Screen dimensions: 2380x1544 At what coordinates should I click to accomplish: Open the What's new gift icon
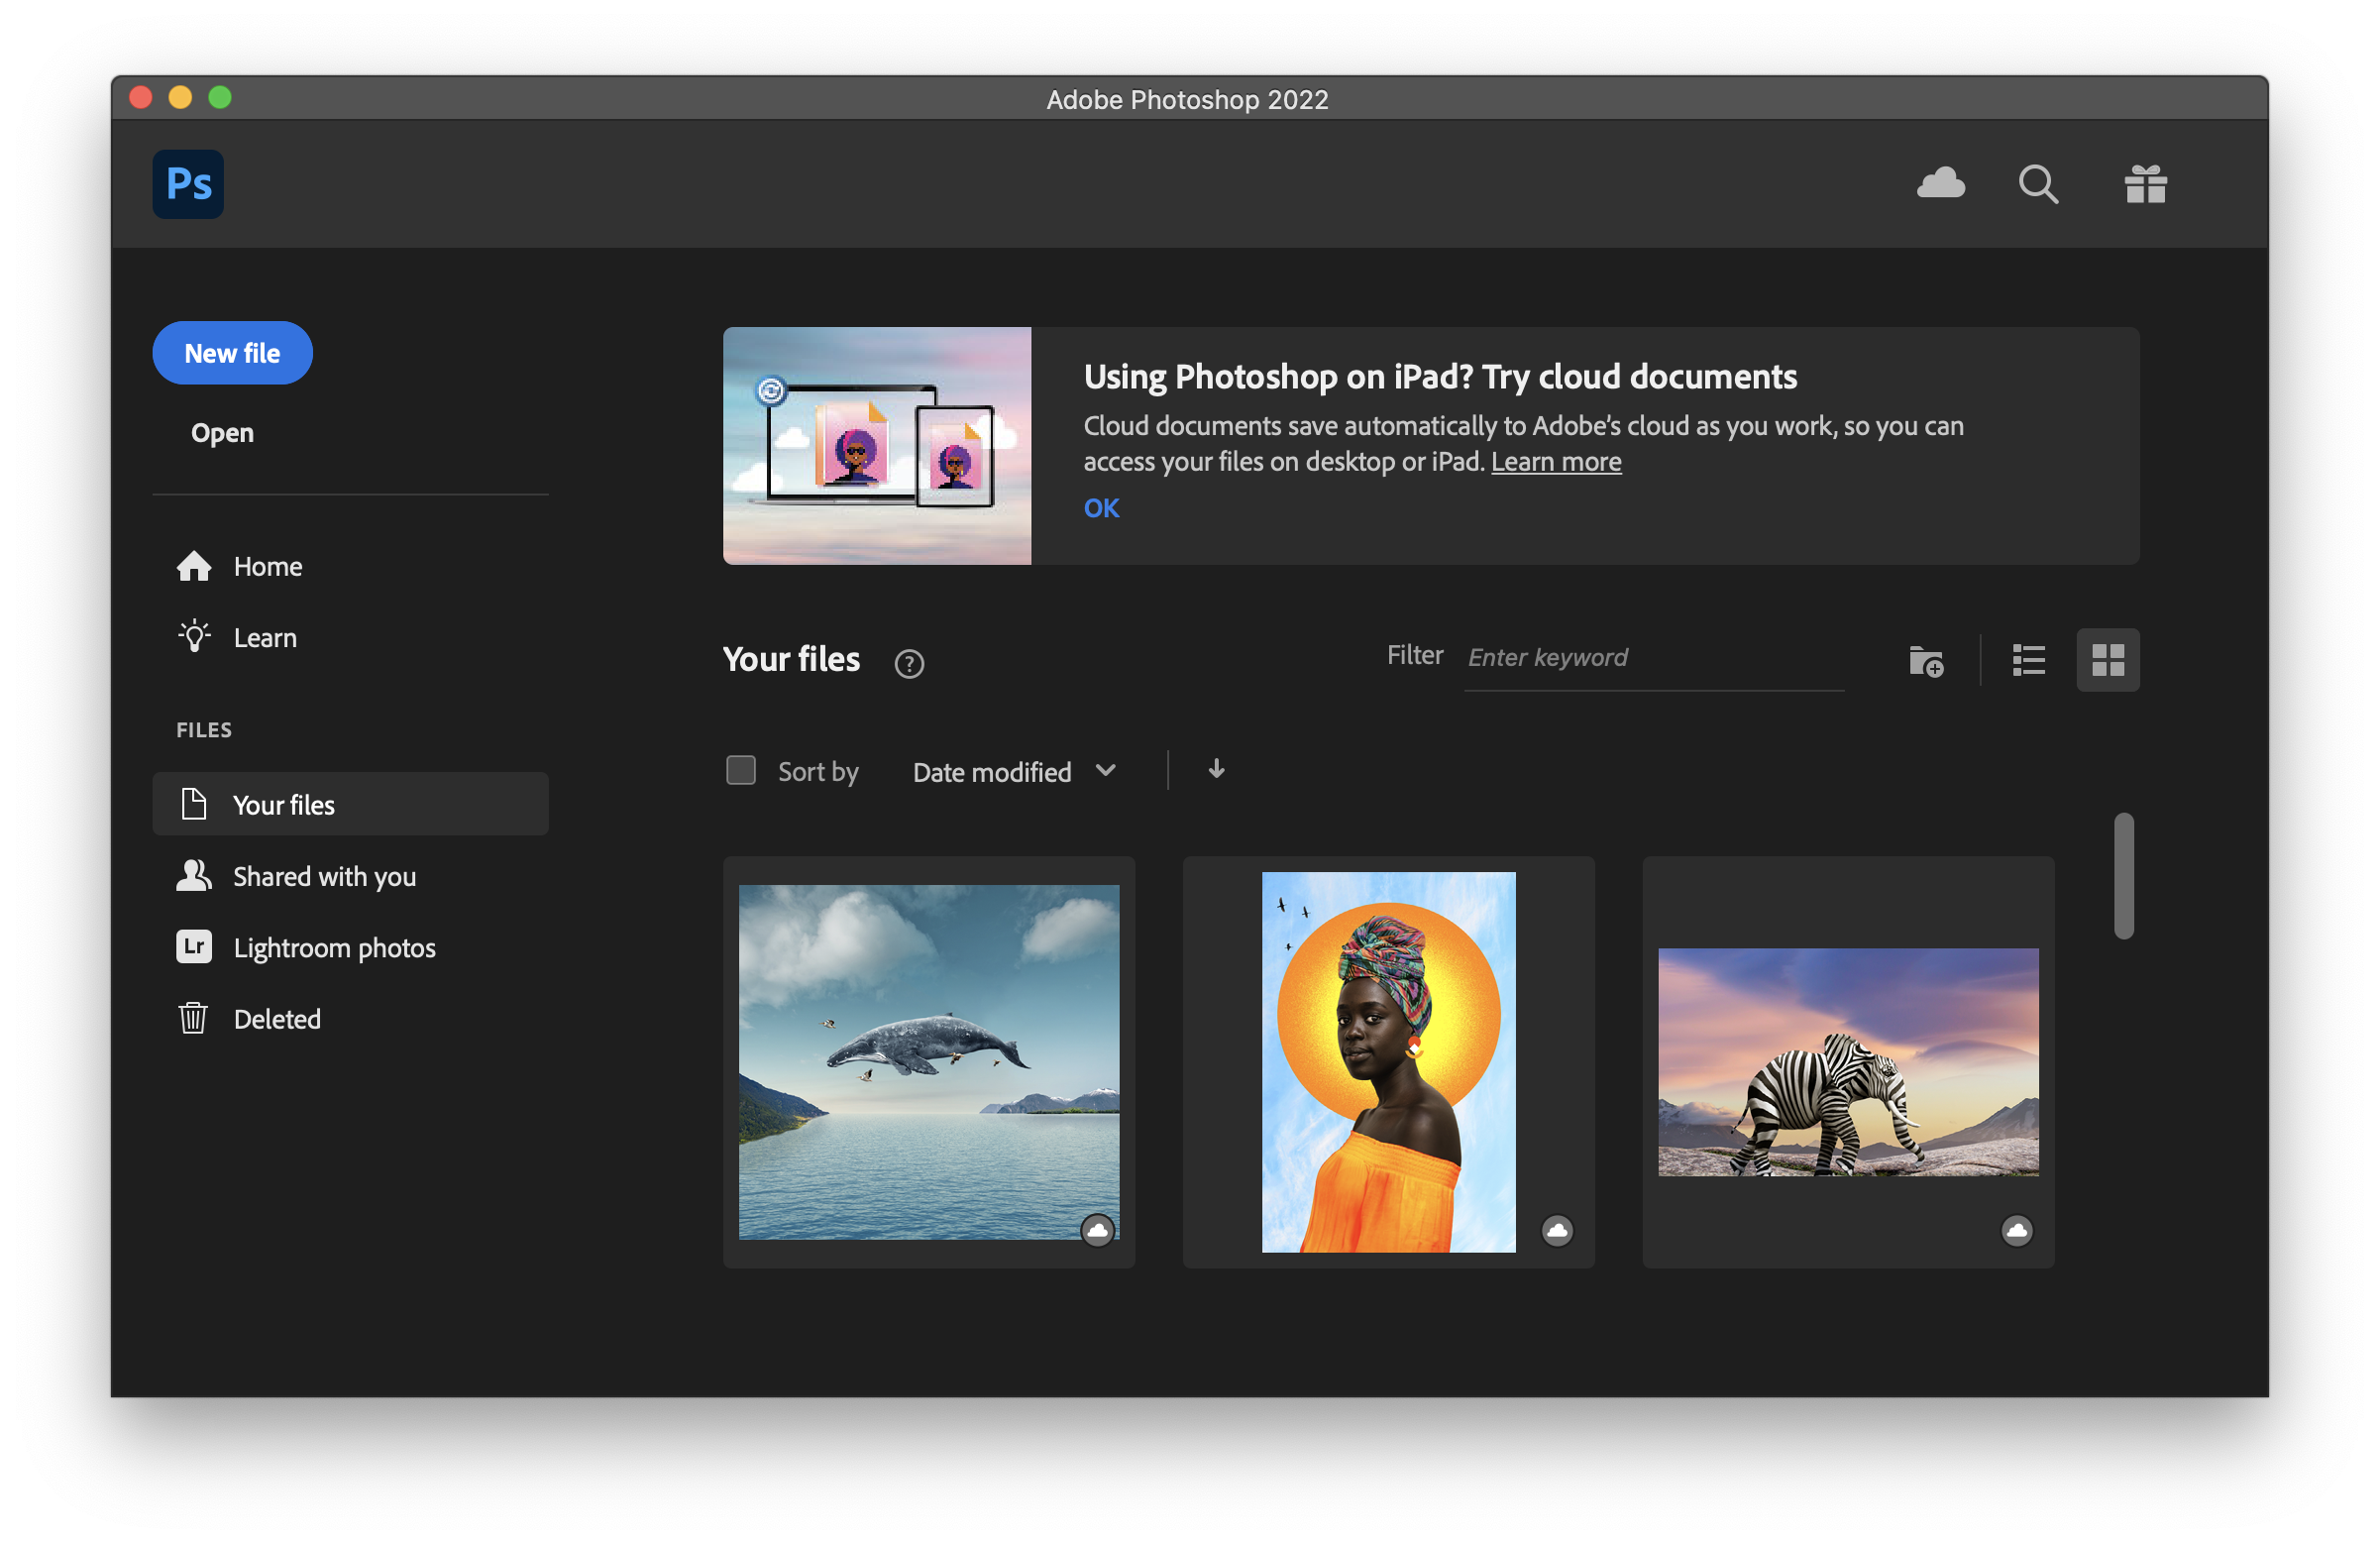pyautogui.click(x=2145, y=184)
